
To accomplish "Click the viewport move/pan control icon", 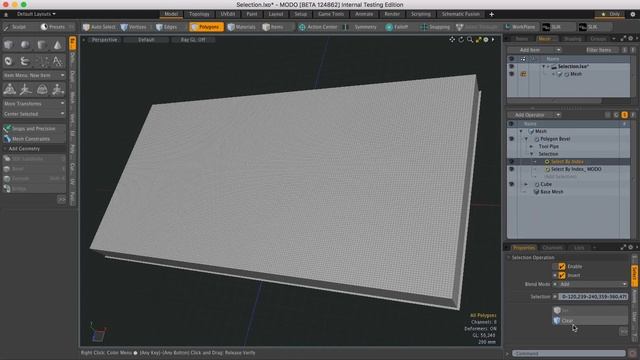I will coord(452,40).
